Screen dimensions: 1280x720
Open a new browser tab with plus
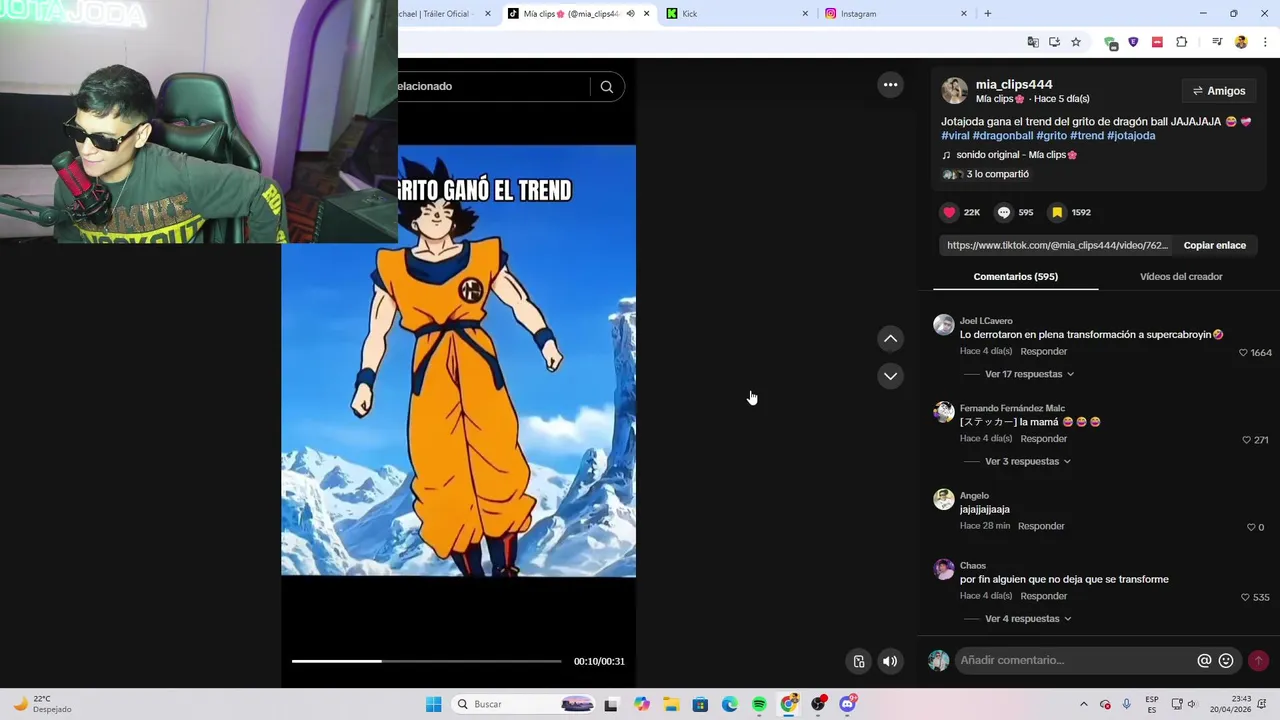pos(988,14)
